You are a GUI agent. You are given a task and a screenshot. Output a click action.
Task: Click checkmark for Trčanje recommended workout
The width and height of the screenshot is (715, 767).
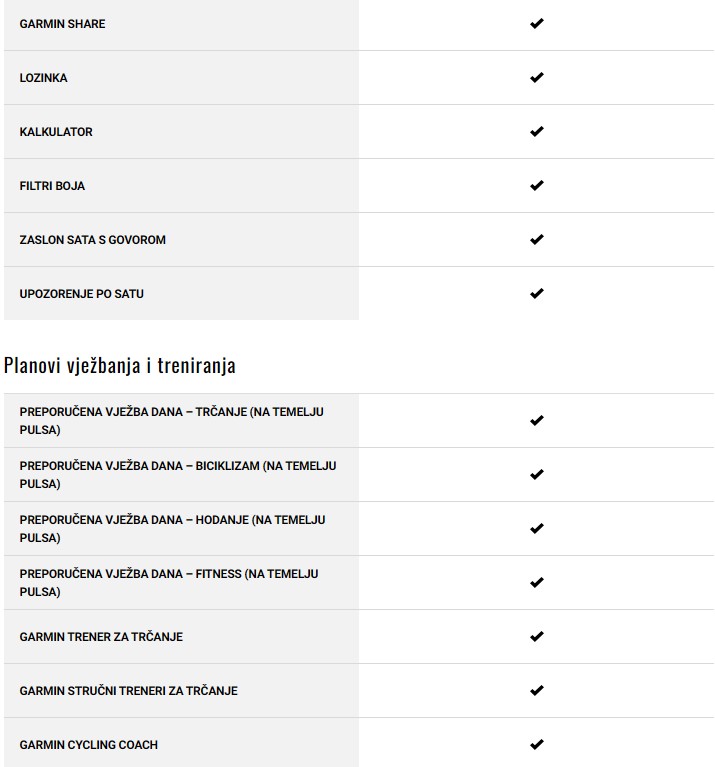536,421
